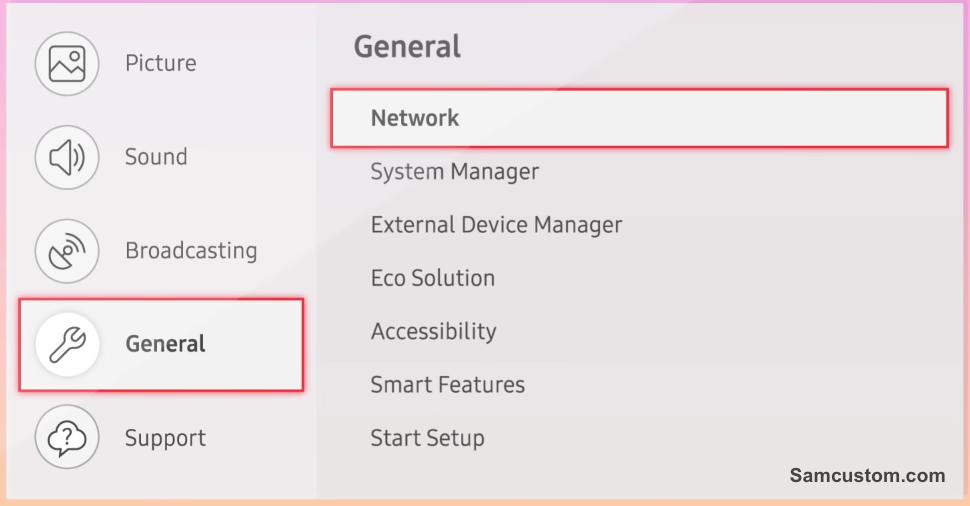Viewport: 970px width, 506px height.
Task: Click the Sound speaker icon
Action: coord(67,157)
